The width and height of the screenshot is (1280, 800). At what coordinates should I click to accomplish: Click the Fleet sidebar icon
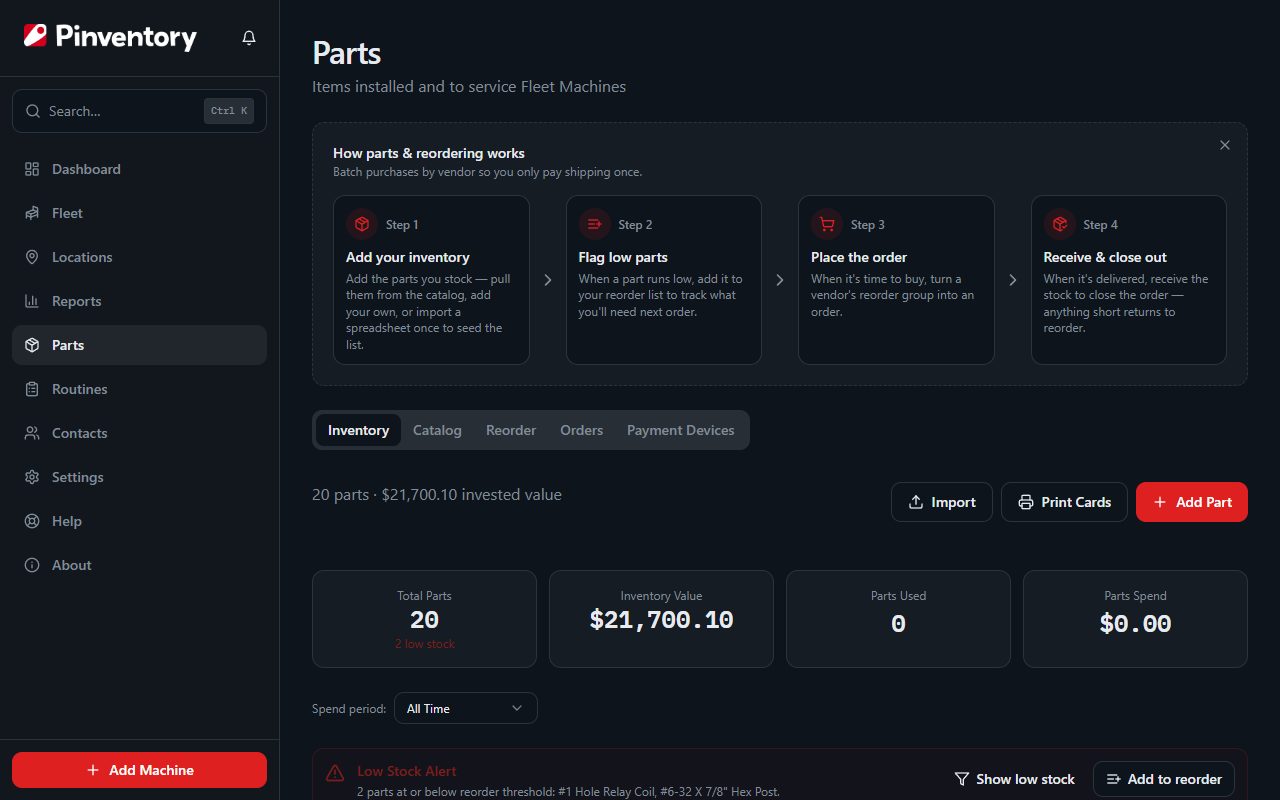pos(32,213)
